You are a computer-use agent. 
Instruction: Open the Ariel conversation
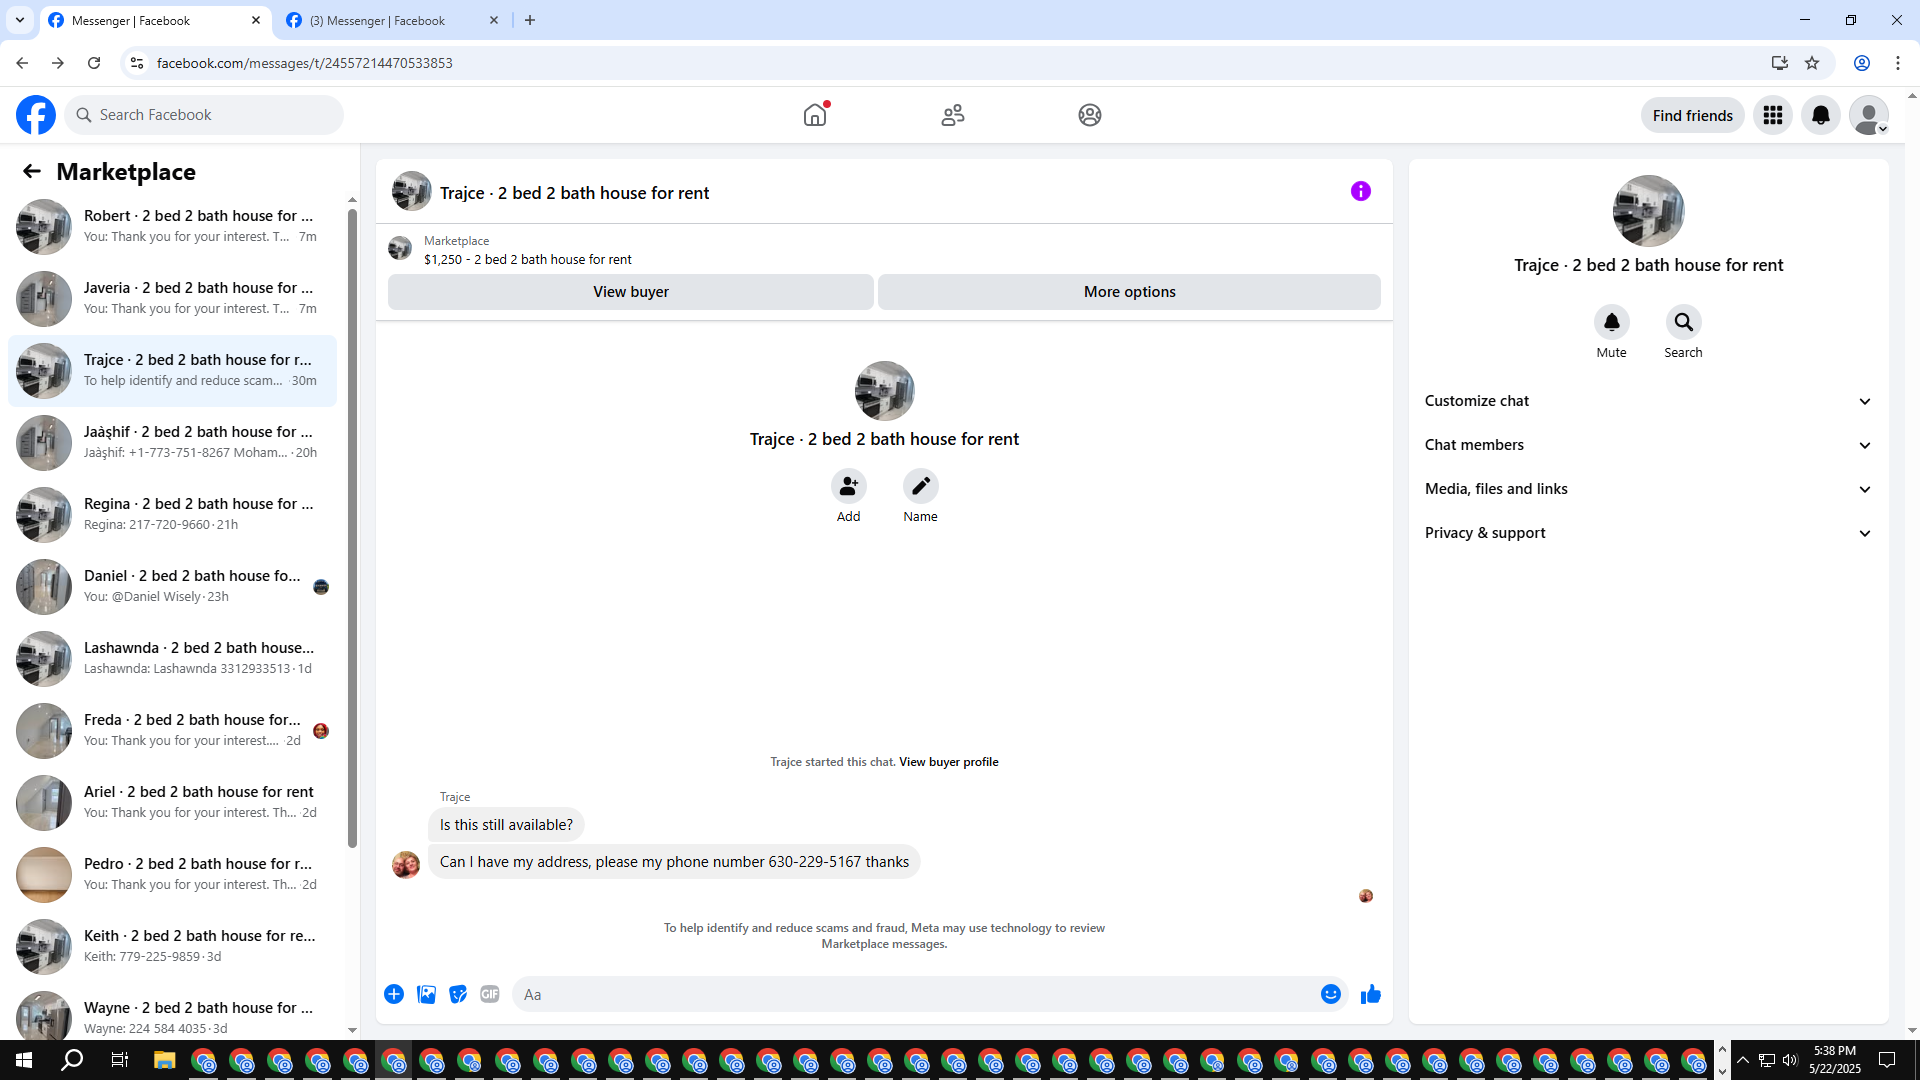tap(172, 803)
